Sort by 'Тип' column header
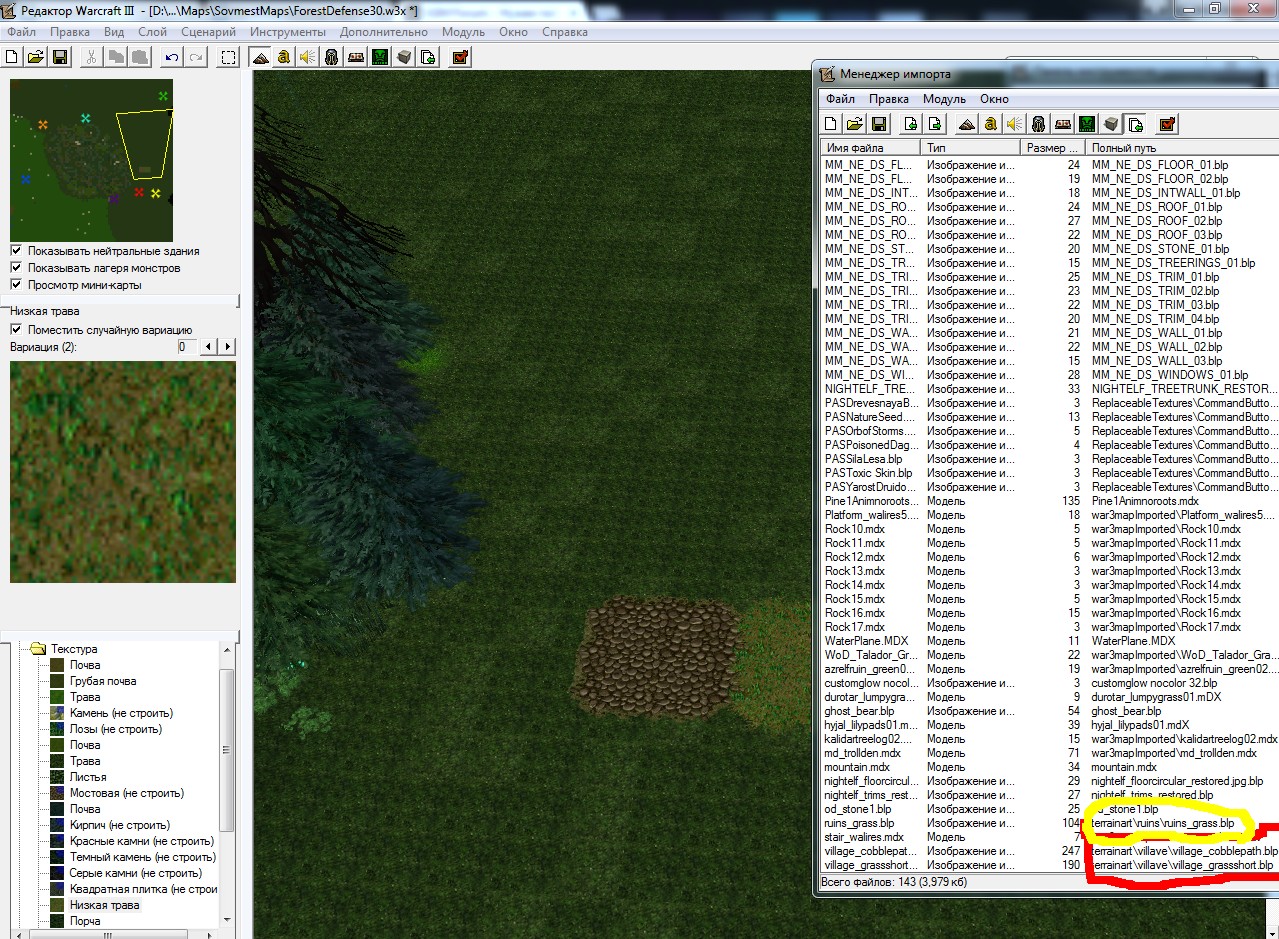This screenshot has width=1279, height=939. (972, 148)
